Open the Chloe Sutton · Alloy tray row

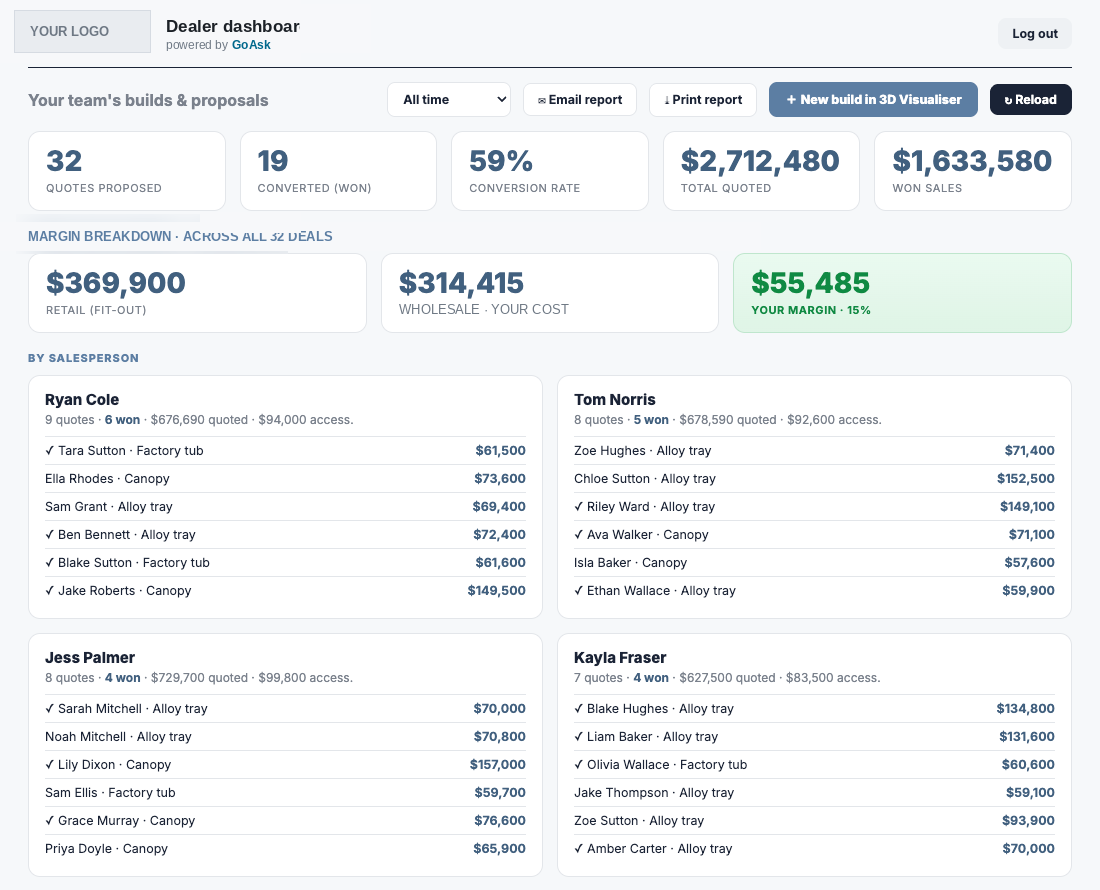click(x=814, y=479)
